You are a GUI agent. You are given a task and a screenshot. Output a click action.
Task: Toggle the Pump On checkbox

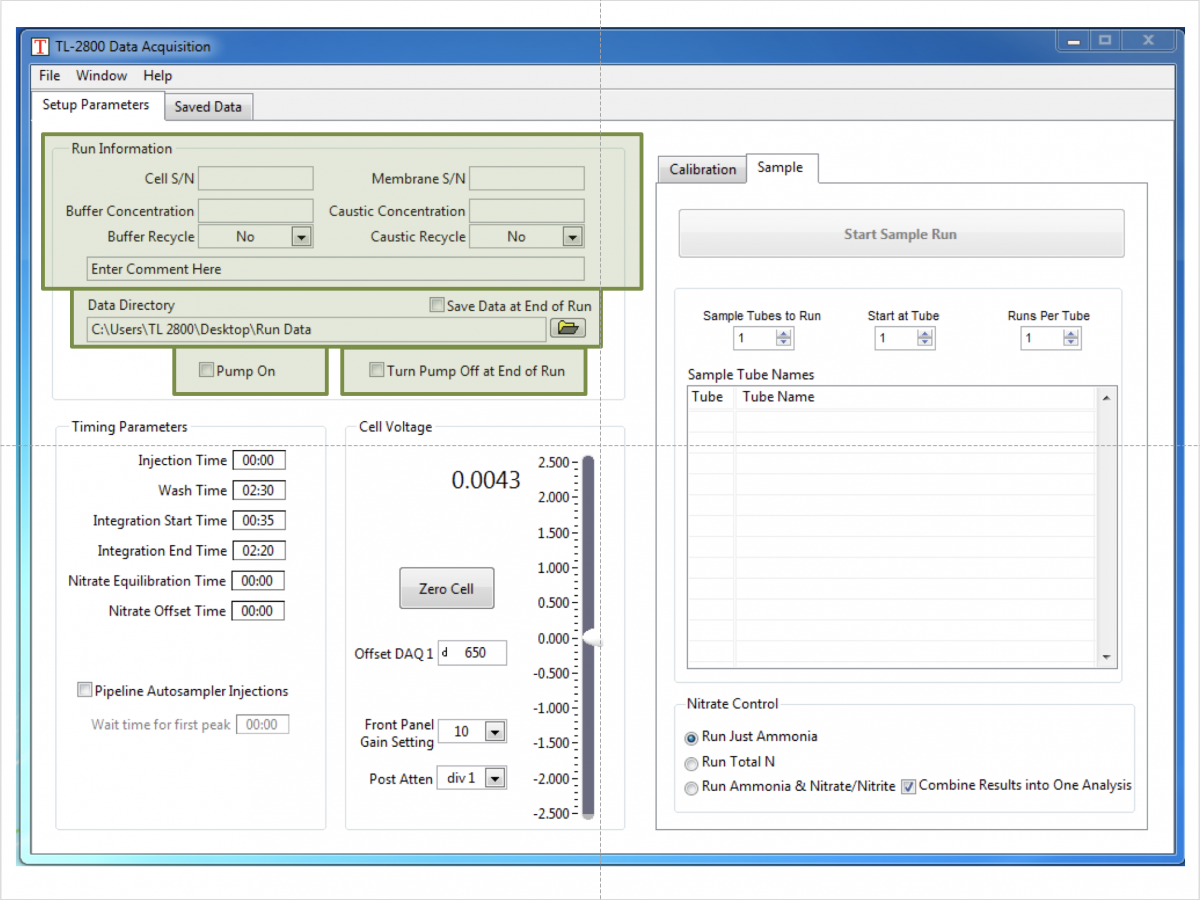point(206,370)
